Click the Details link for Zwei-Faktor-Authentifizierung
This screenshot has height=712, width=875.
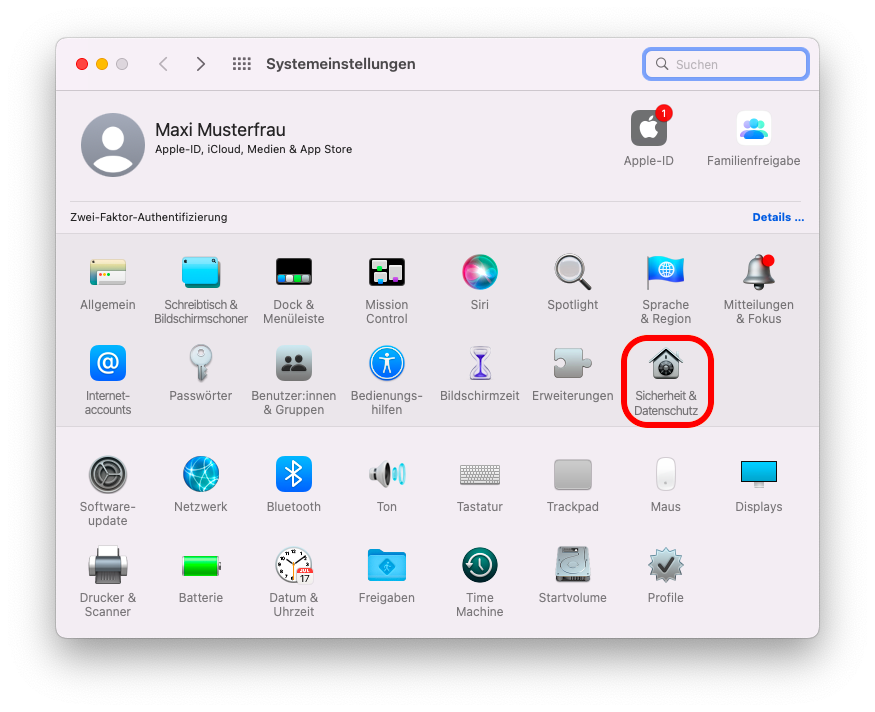[x=778, y=217]
